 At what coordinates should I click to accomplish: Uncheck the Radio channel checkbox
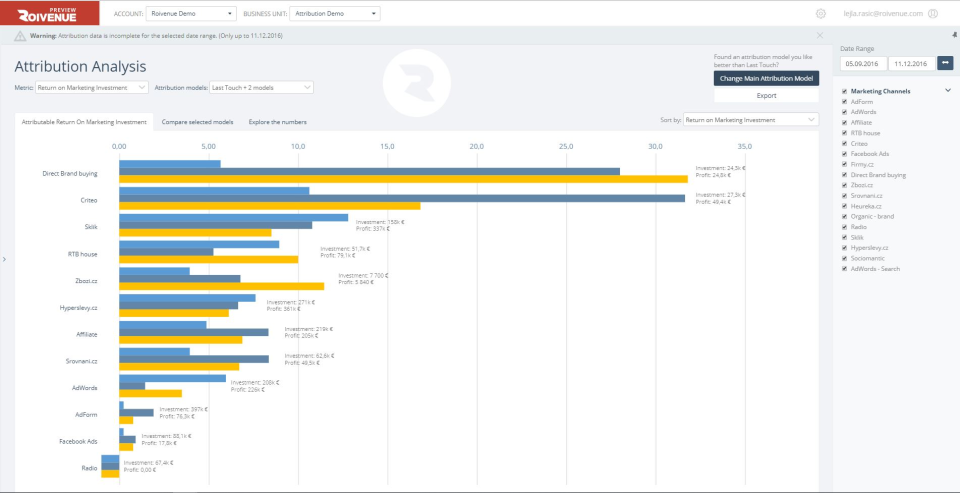coord(845,227)
